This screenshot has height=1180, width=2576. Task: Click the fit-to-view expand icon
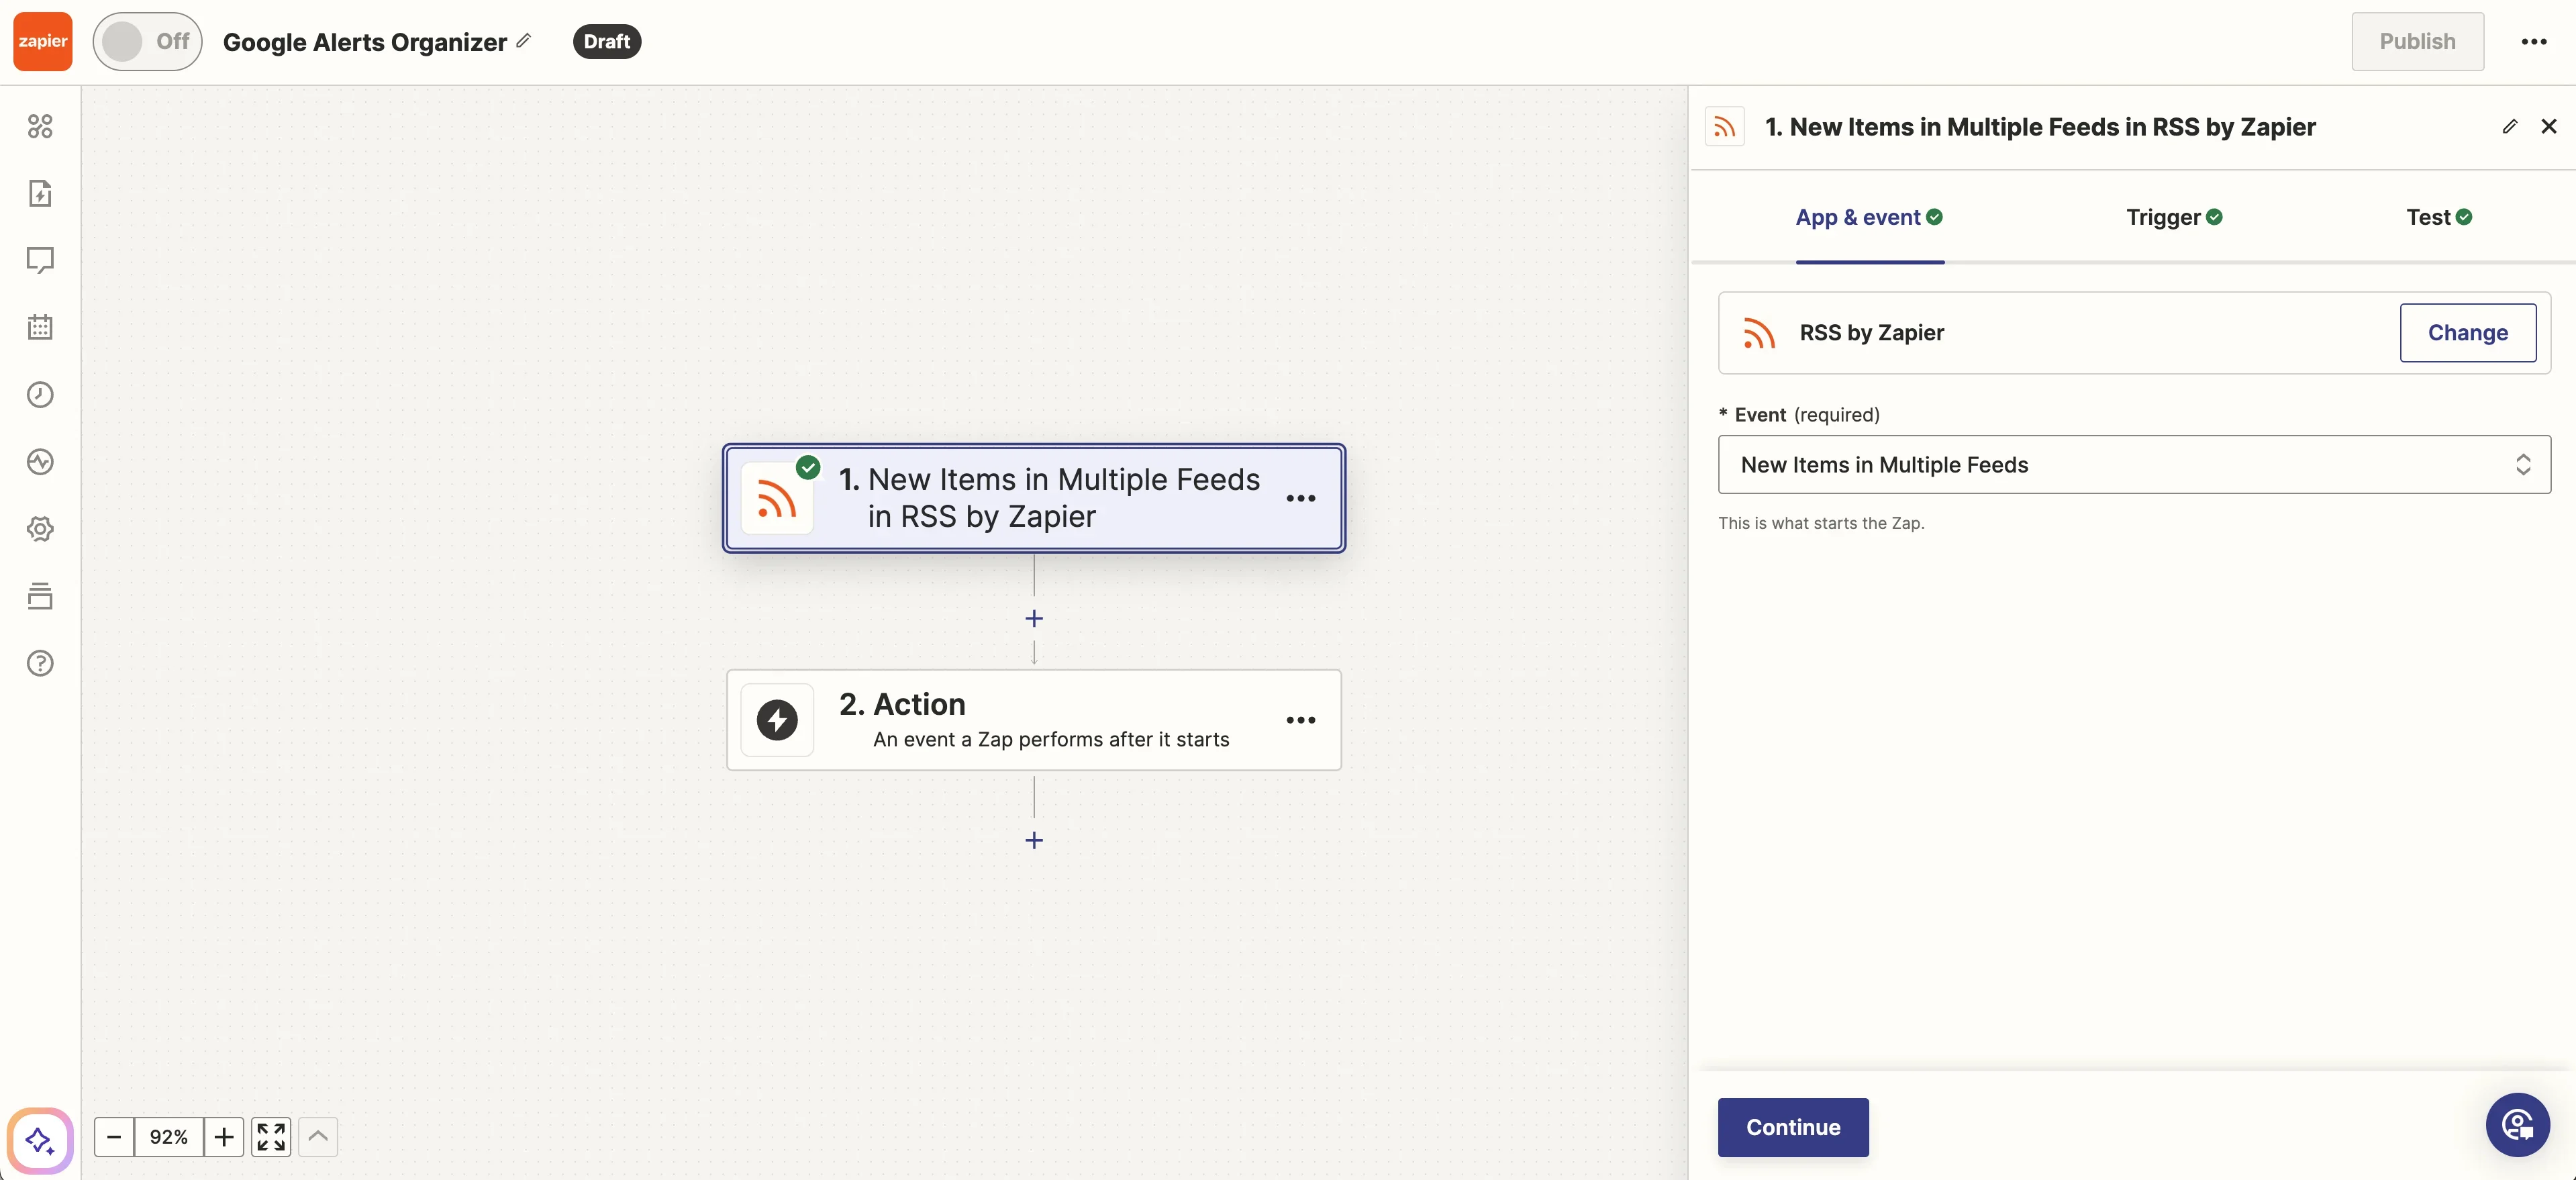pos(271,1137)
